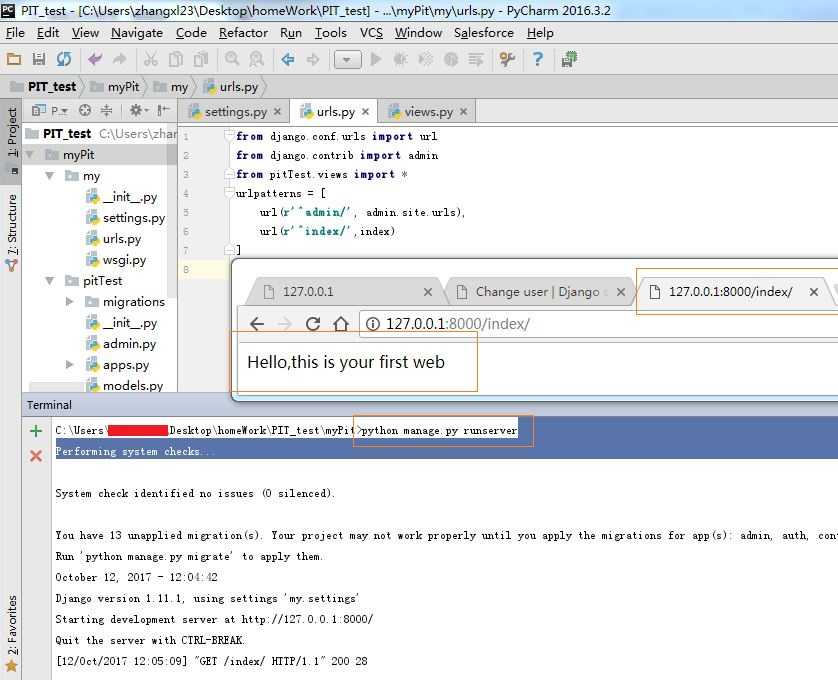The width and height of the screenshot is (838, 680).
Task: Click the myPit breadcrumb
Action: click(115, 87)
